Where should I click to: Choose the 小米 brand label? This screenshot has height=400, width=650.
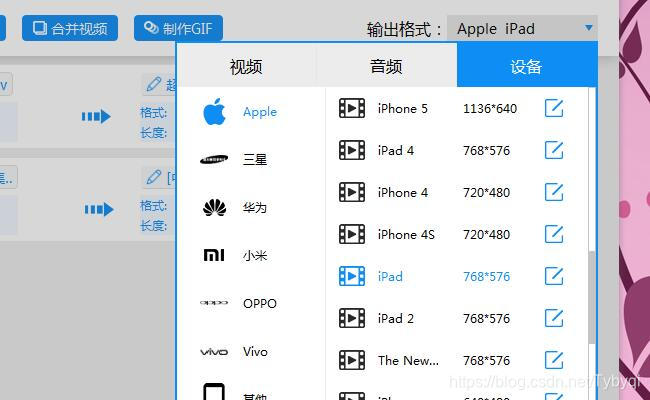255,255
